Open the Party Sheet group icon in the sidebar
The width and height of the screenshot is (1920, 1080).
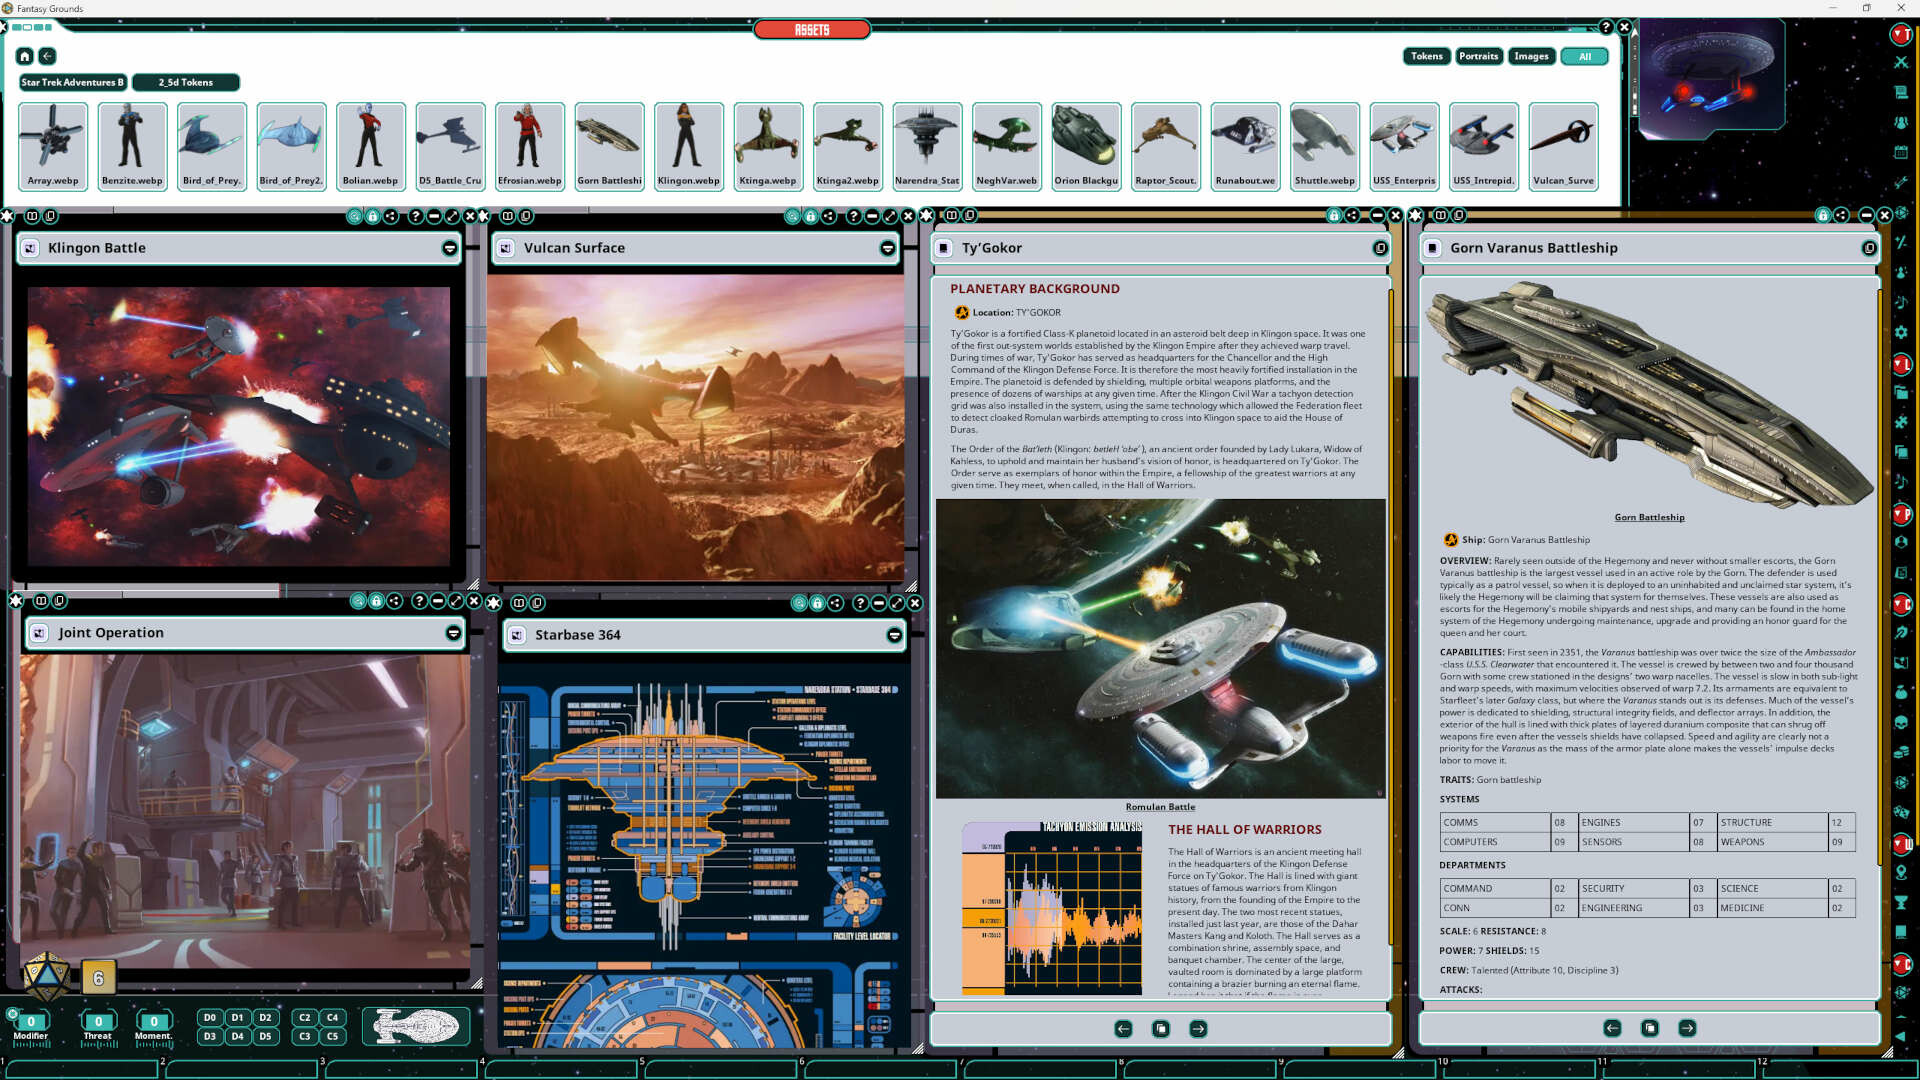pos(1904,122)
